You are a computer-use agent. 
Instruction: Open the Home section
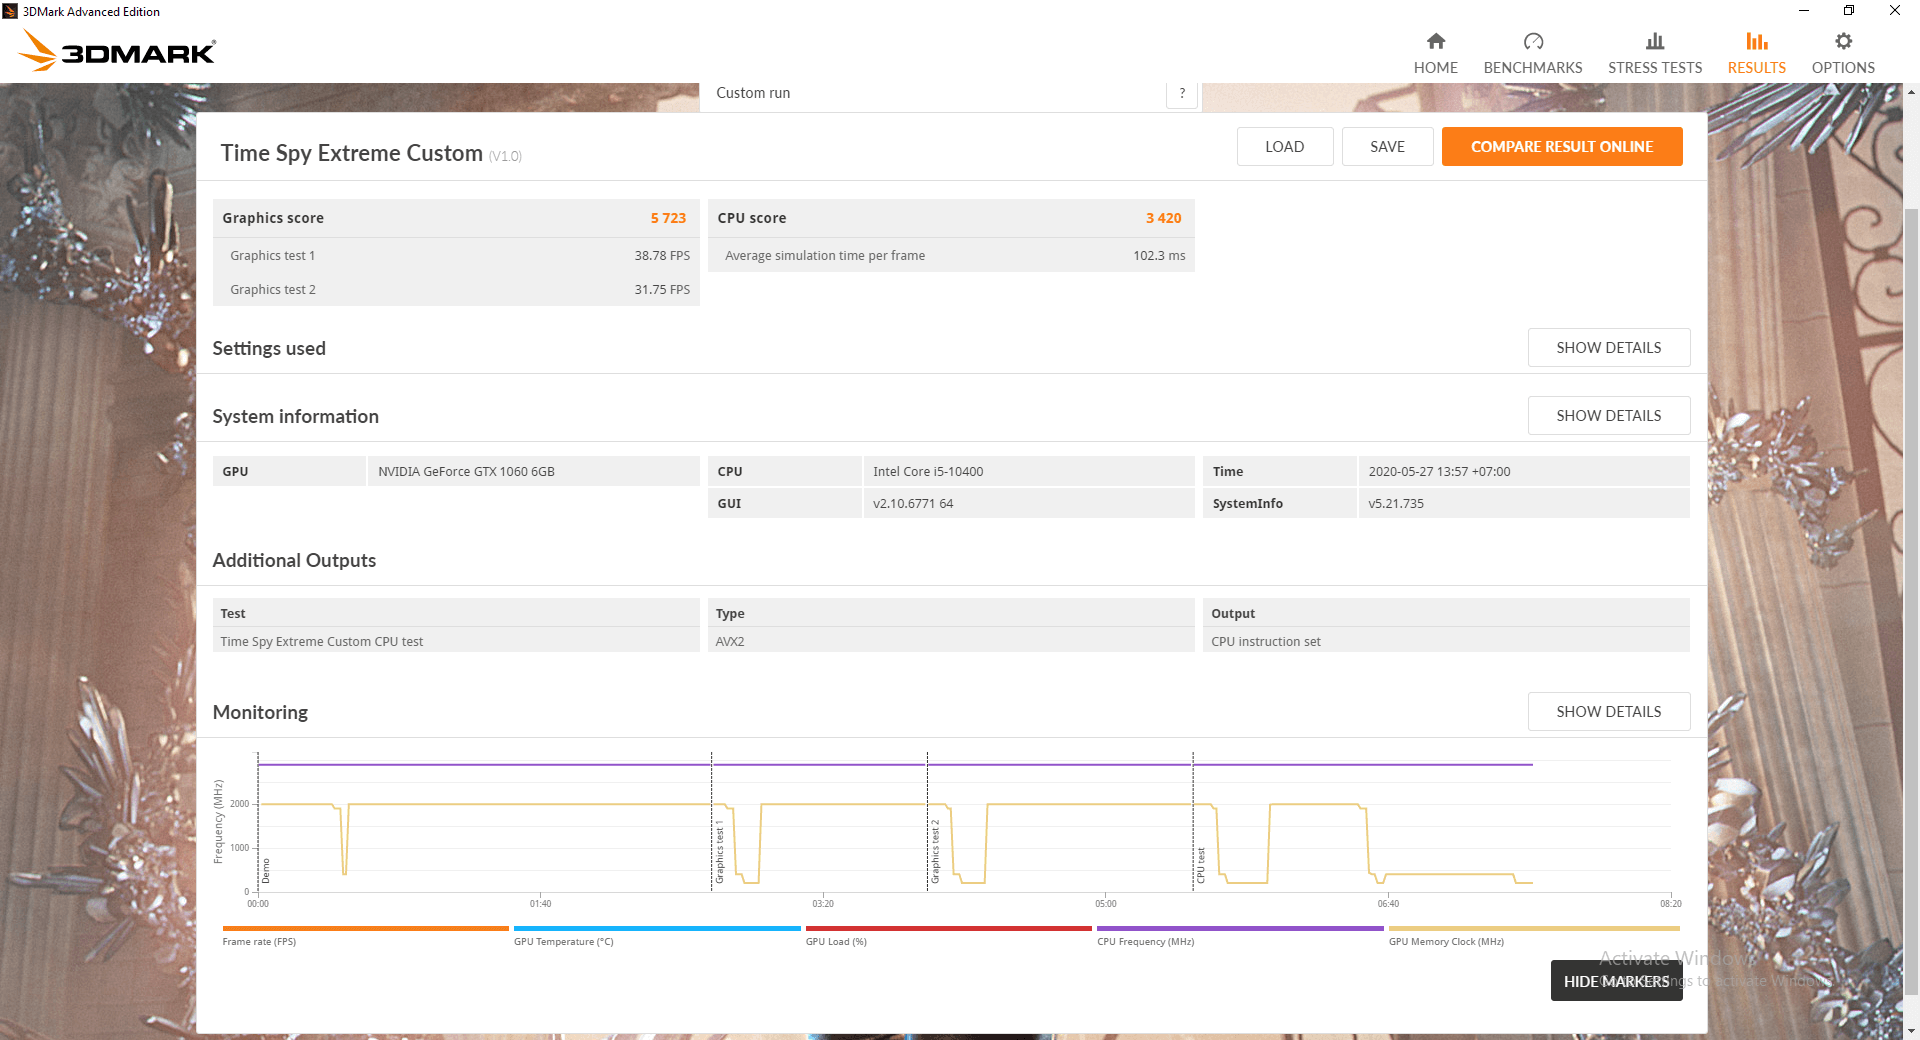[1435, 53]
